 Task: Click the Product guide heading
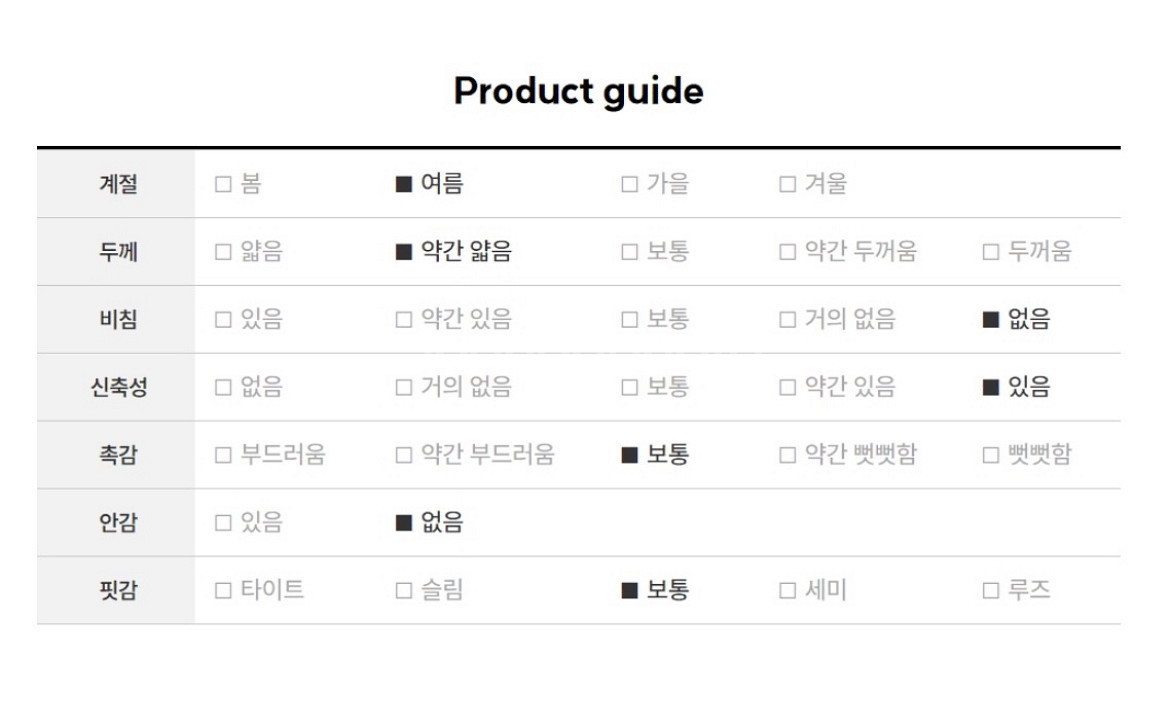tap(578, 91)
